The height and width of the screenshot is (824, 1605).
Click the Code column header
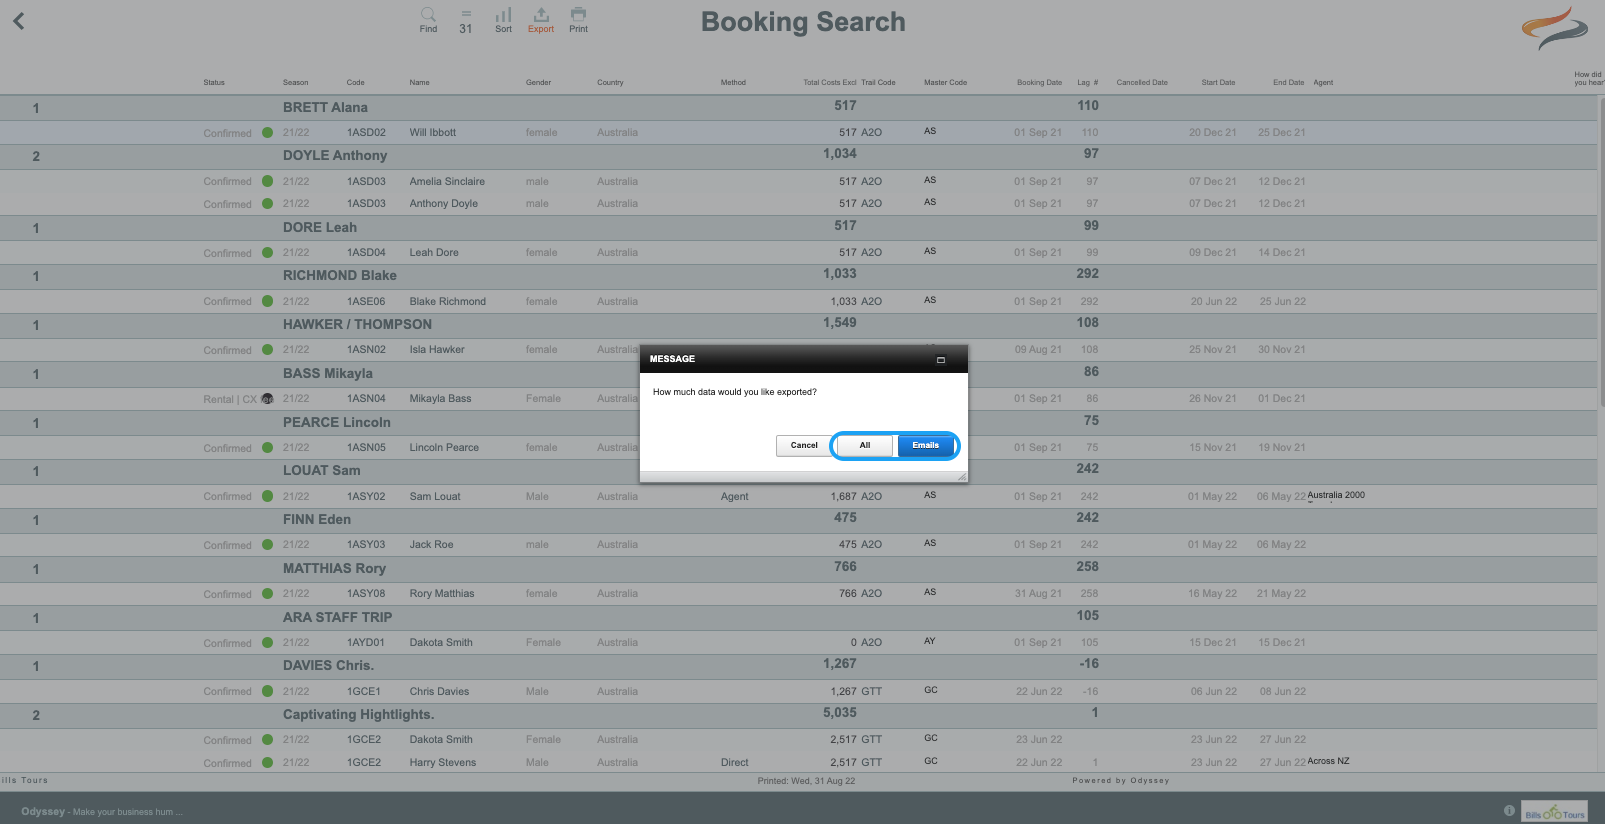355,83
